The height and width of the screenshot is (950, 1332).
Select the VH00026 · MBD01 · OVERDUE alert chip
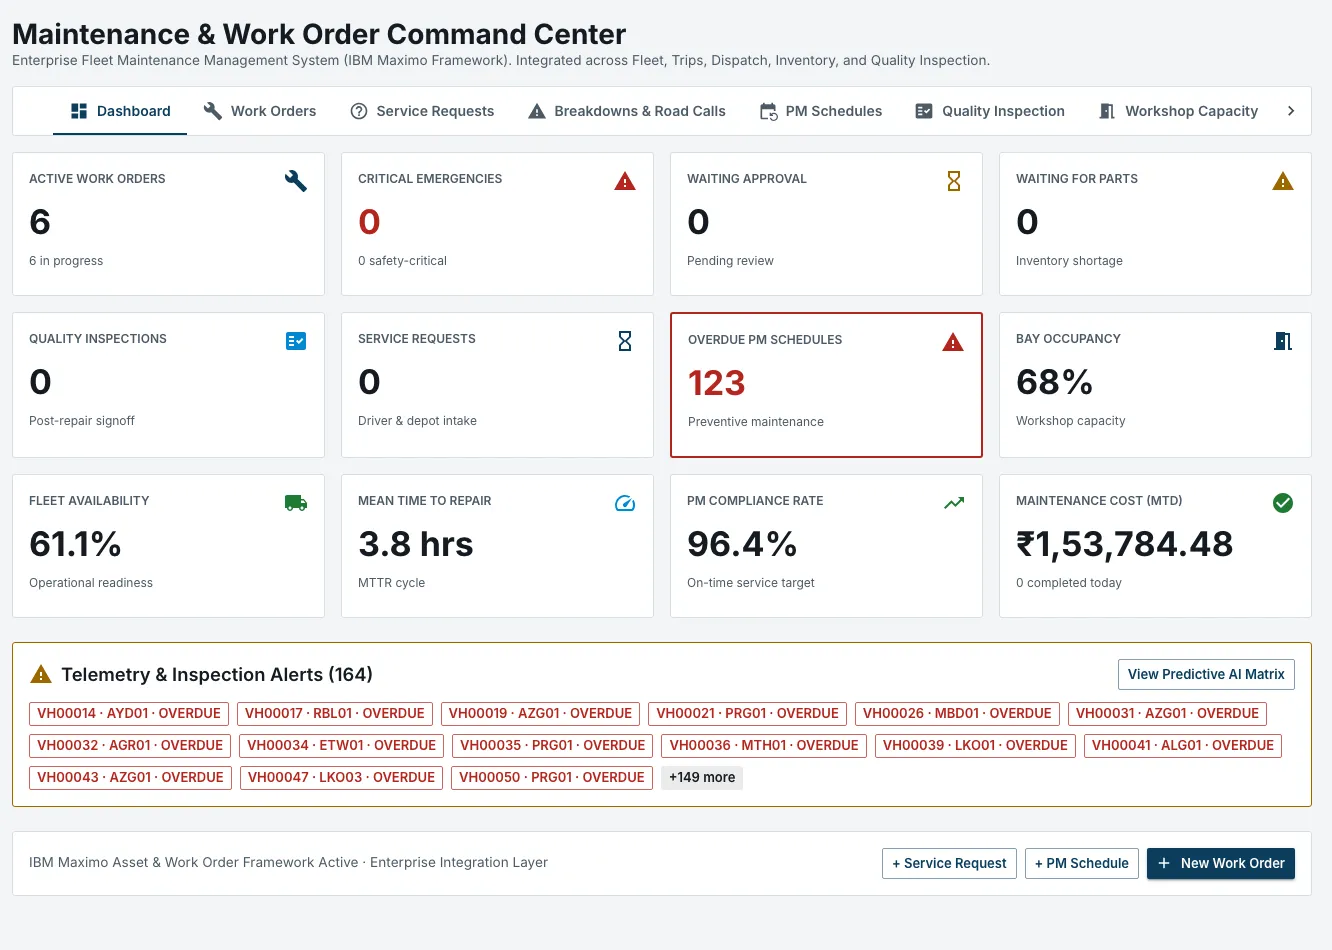point(957,713)
